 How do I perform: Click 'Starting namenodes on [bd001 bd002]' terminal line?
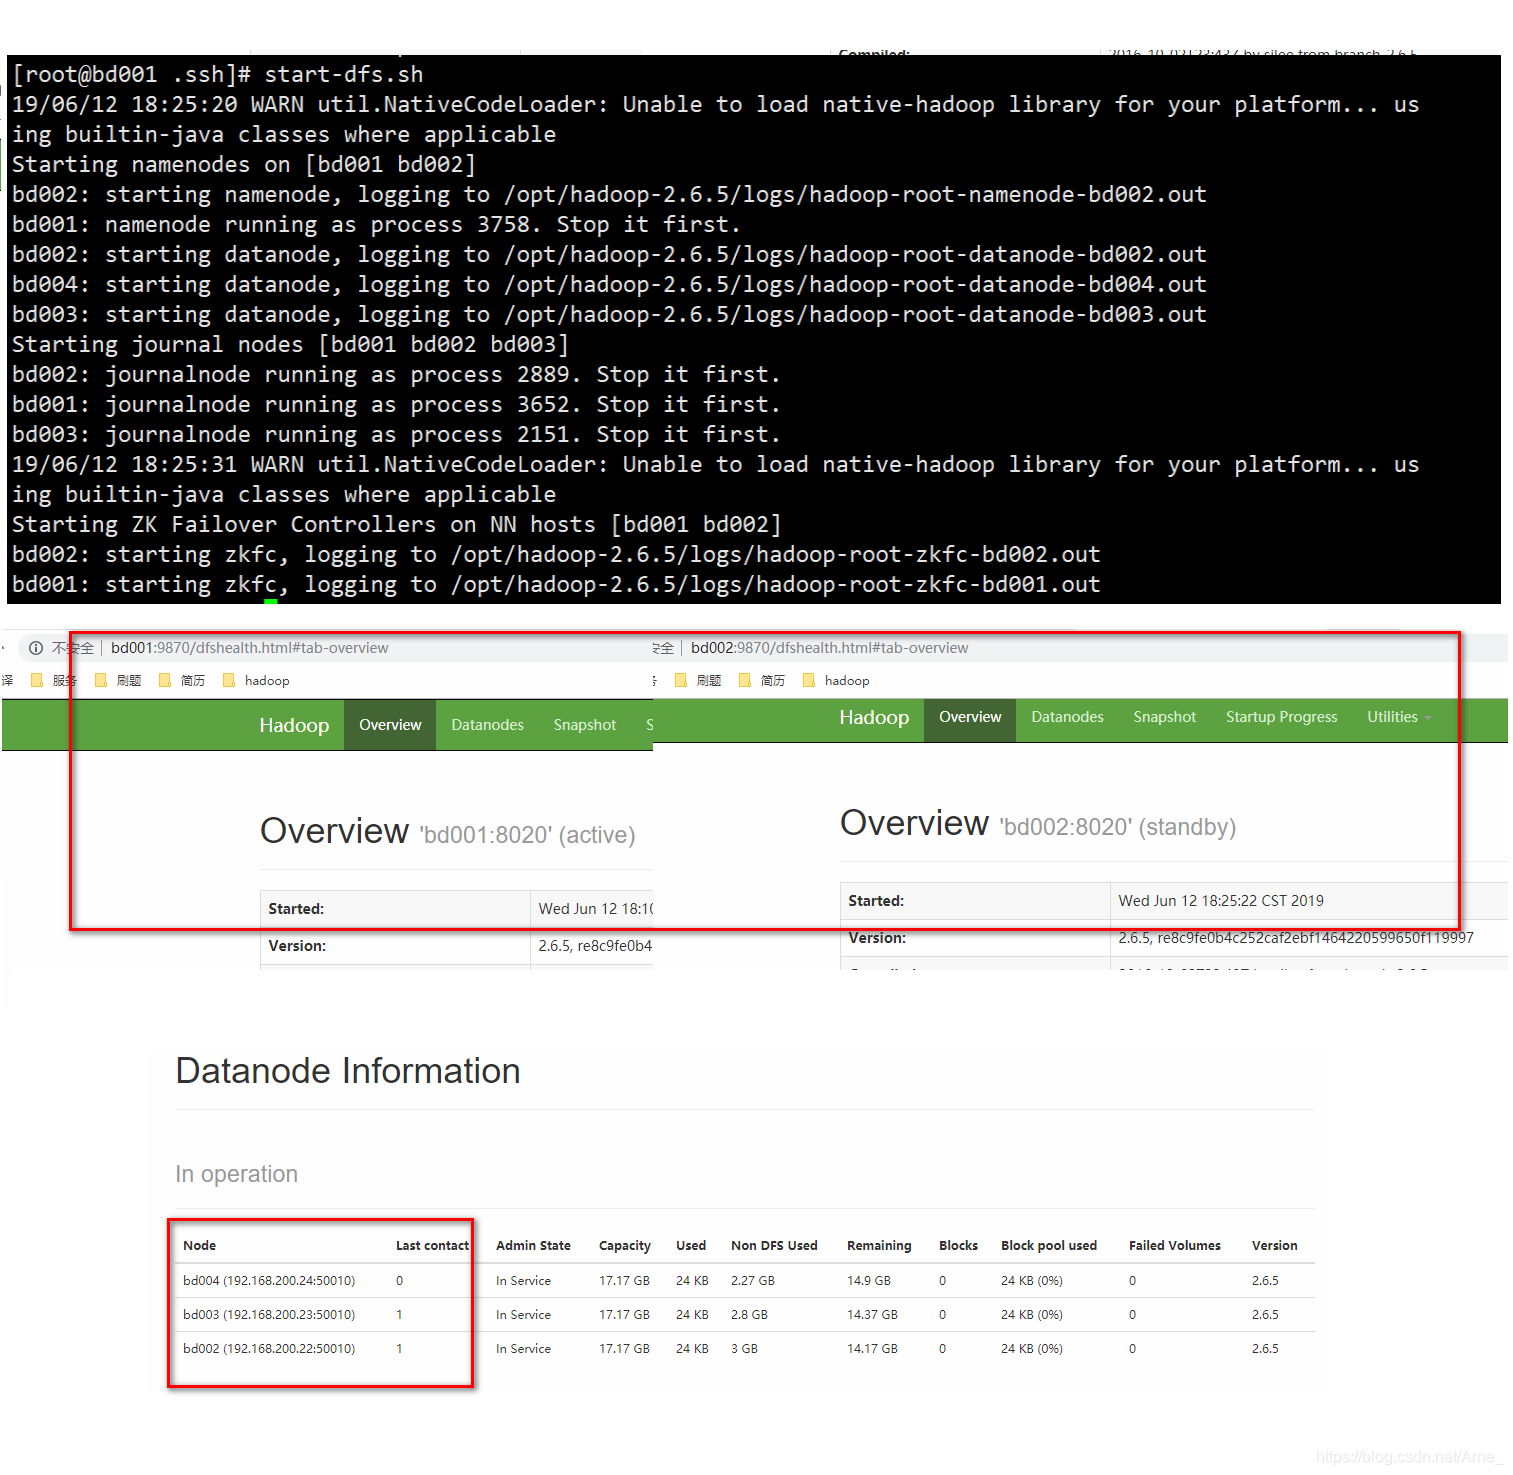tap(244, 164)
